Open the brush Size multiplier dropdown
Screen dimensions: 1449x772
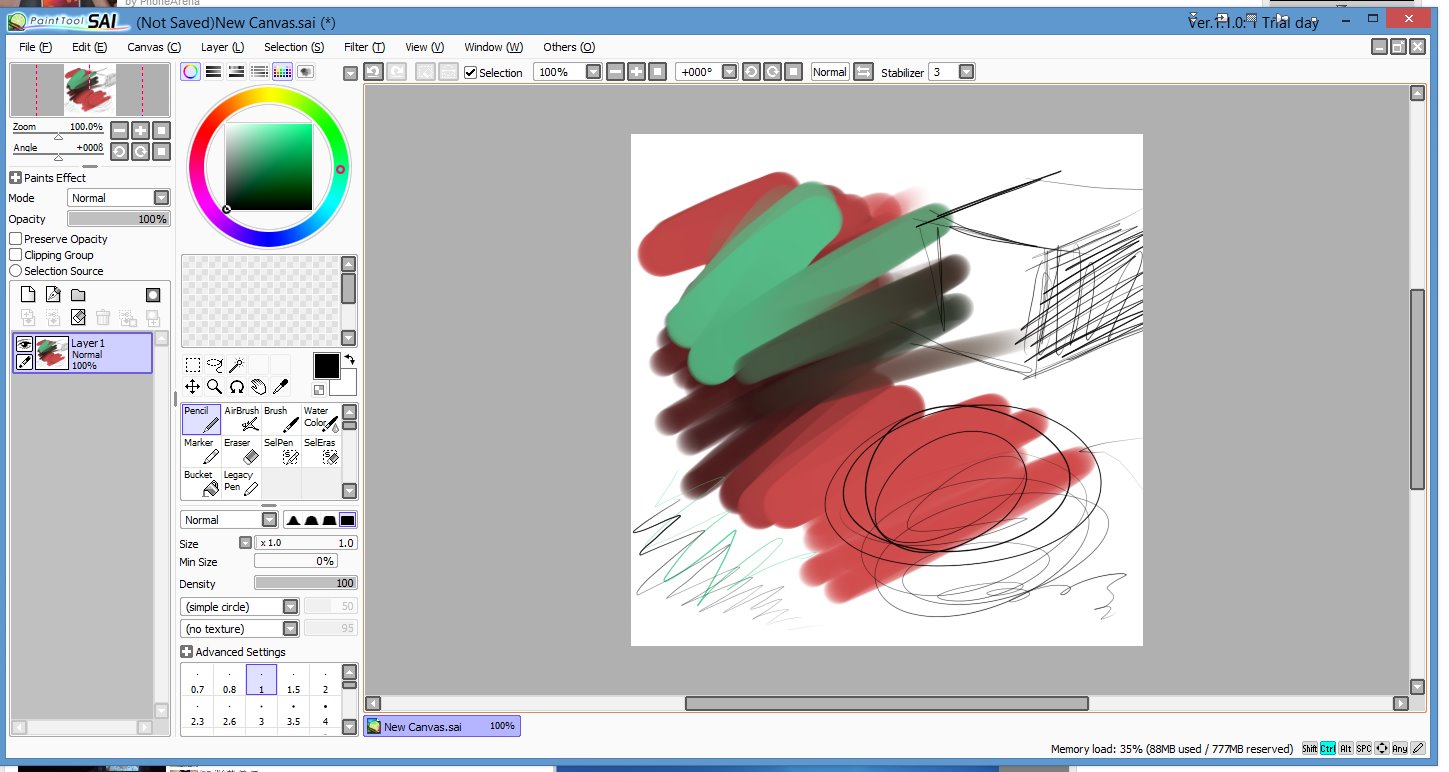pos(245,543)
